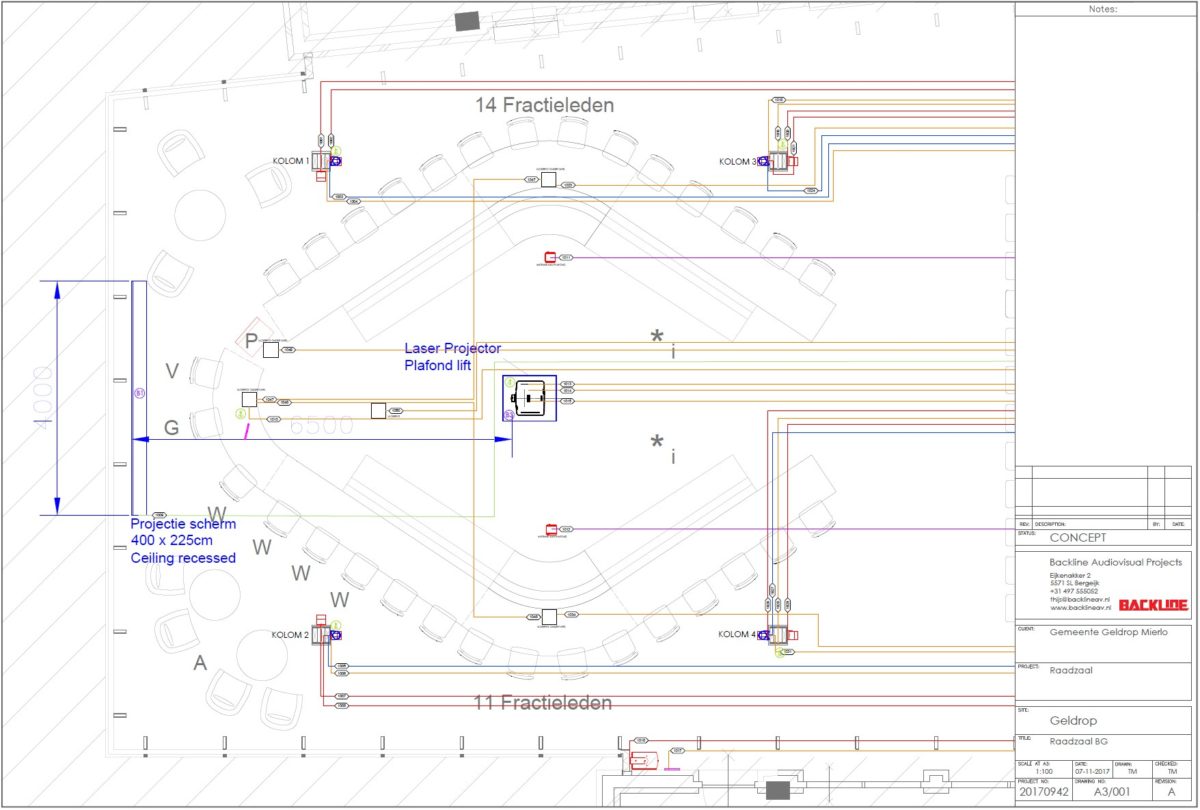Click the lower red speaker symbol
Viewport: 1200px width, 810px height.
point(550,529)
